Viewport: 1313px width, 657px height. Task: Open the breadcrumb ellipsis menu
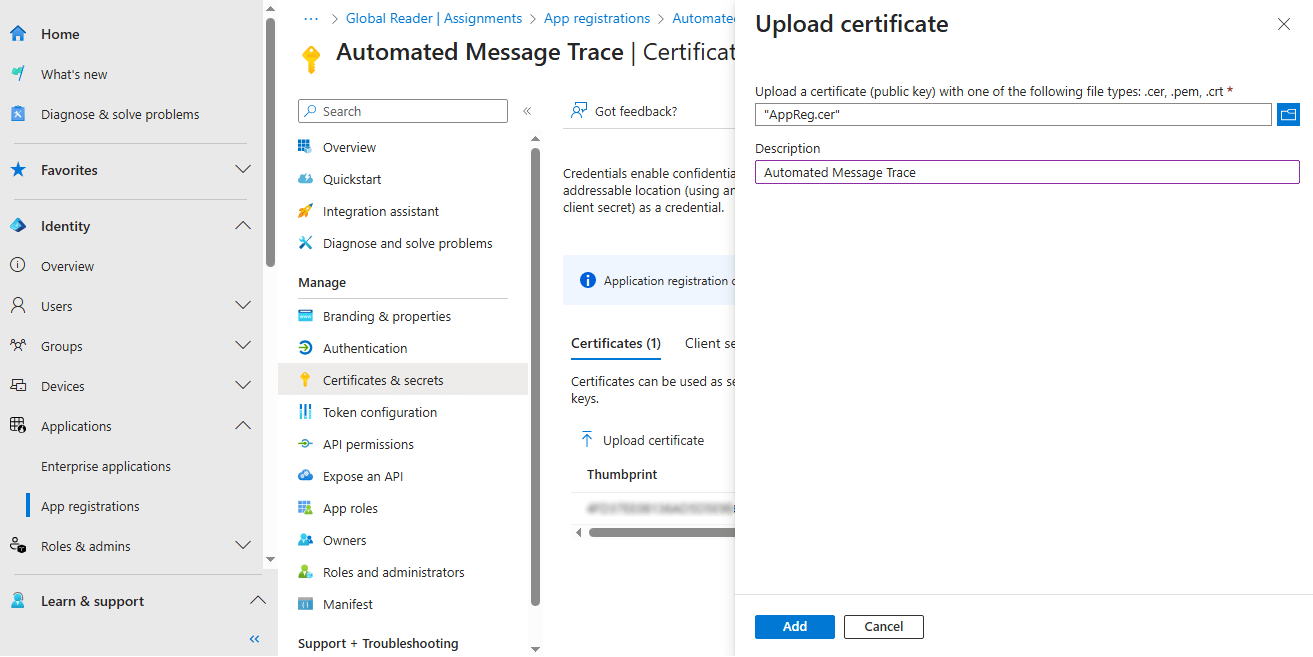pyautogui.click(x=311, y=18)
